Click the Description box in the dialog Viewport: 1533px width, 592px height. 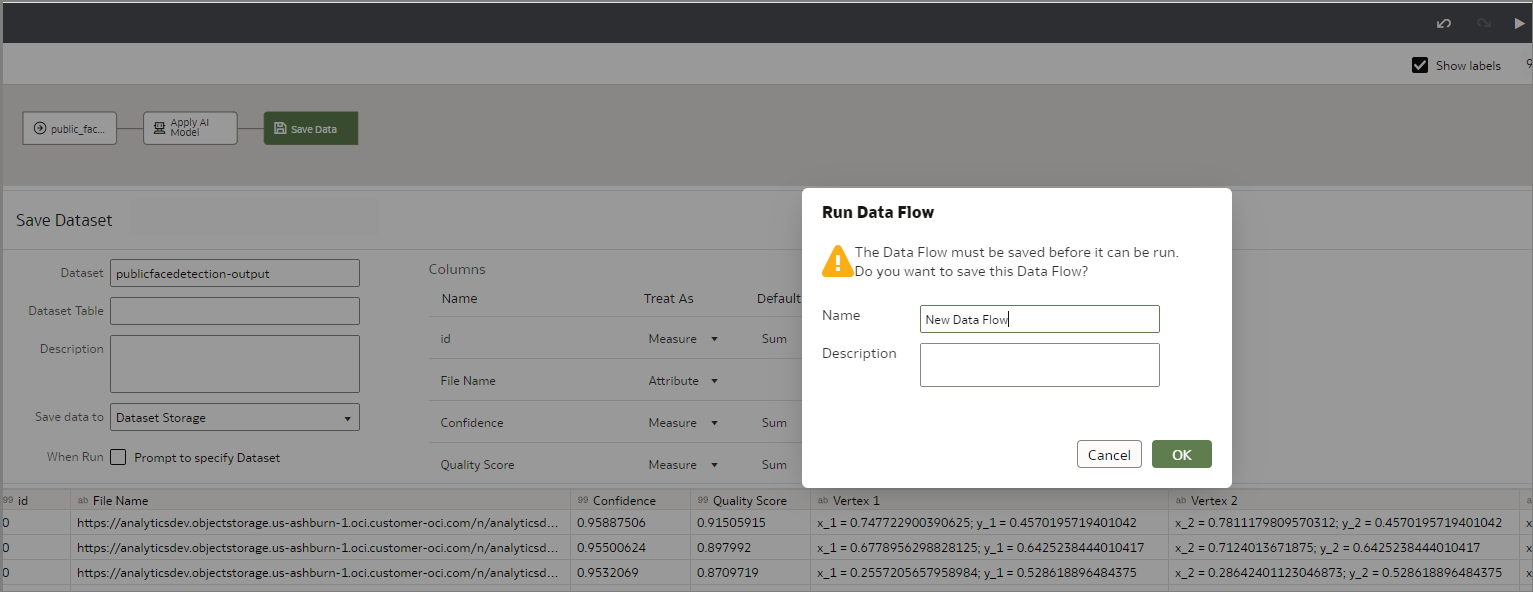click(x=1039, y=365)
